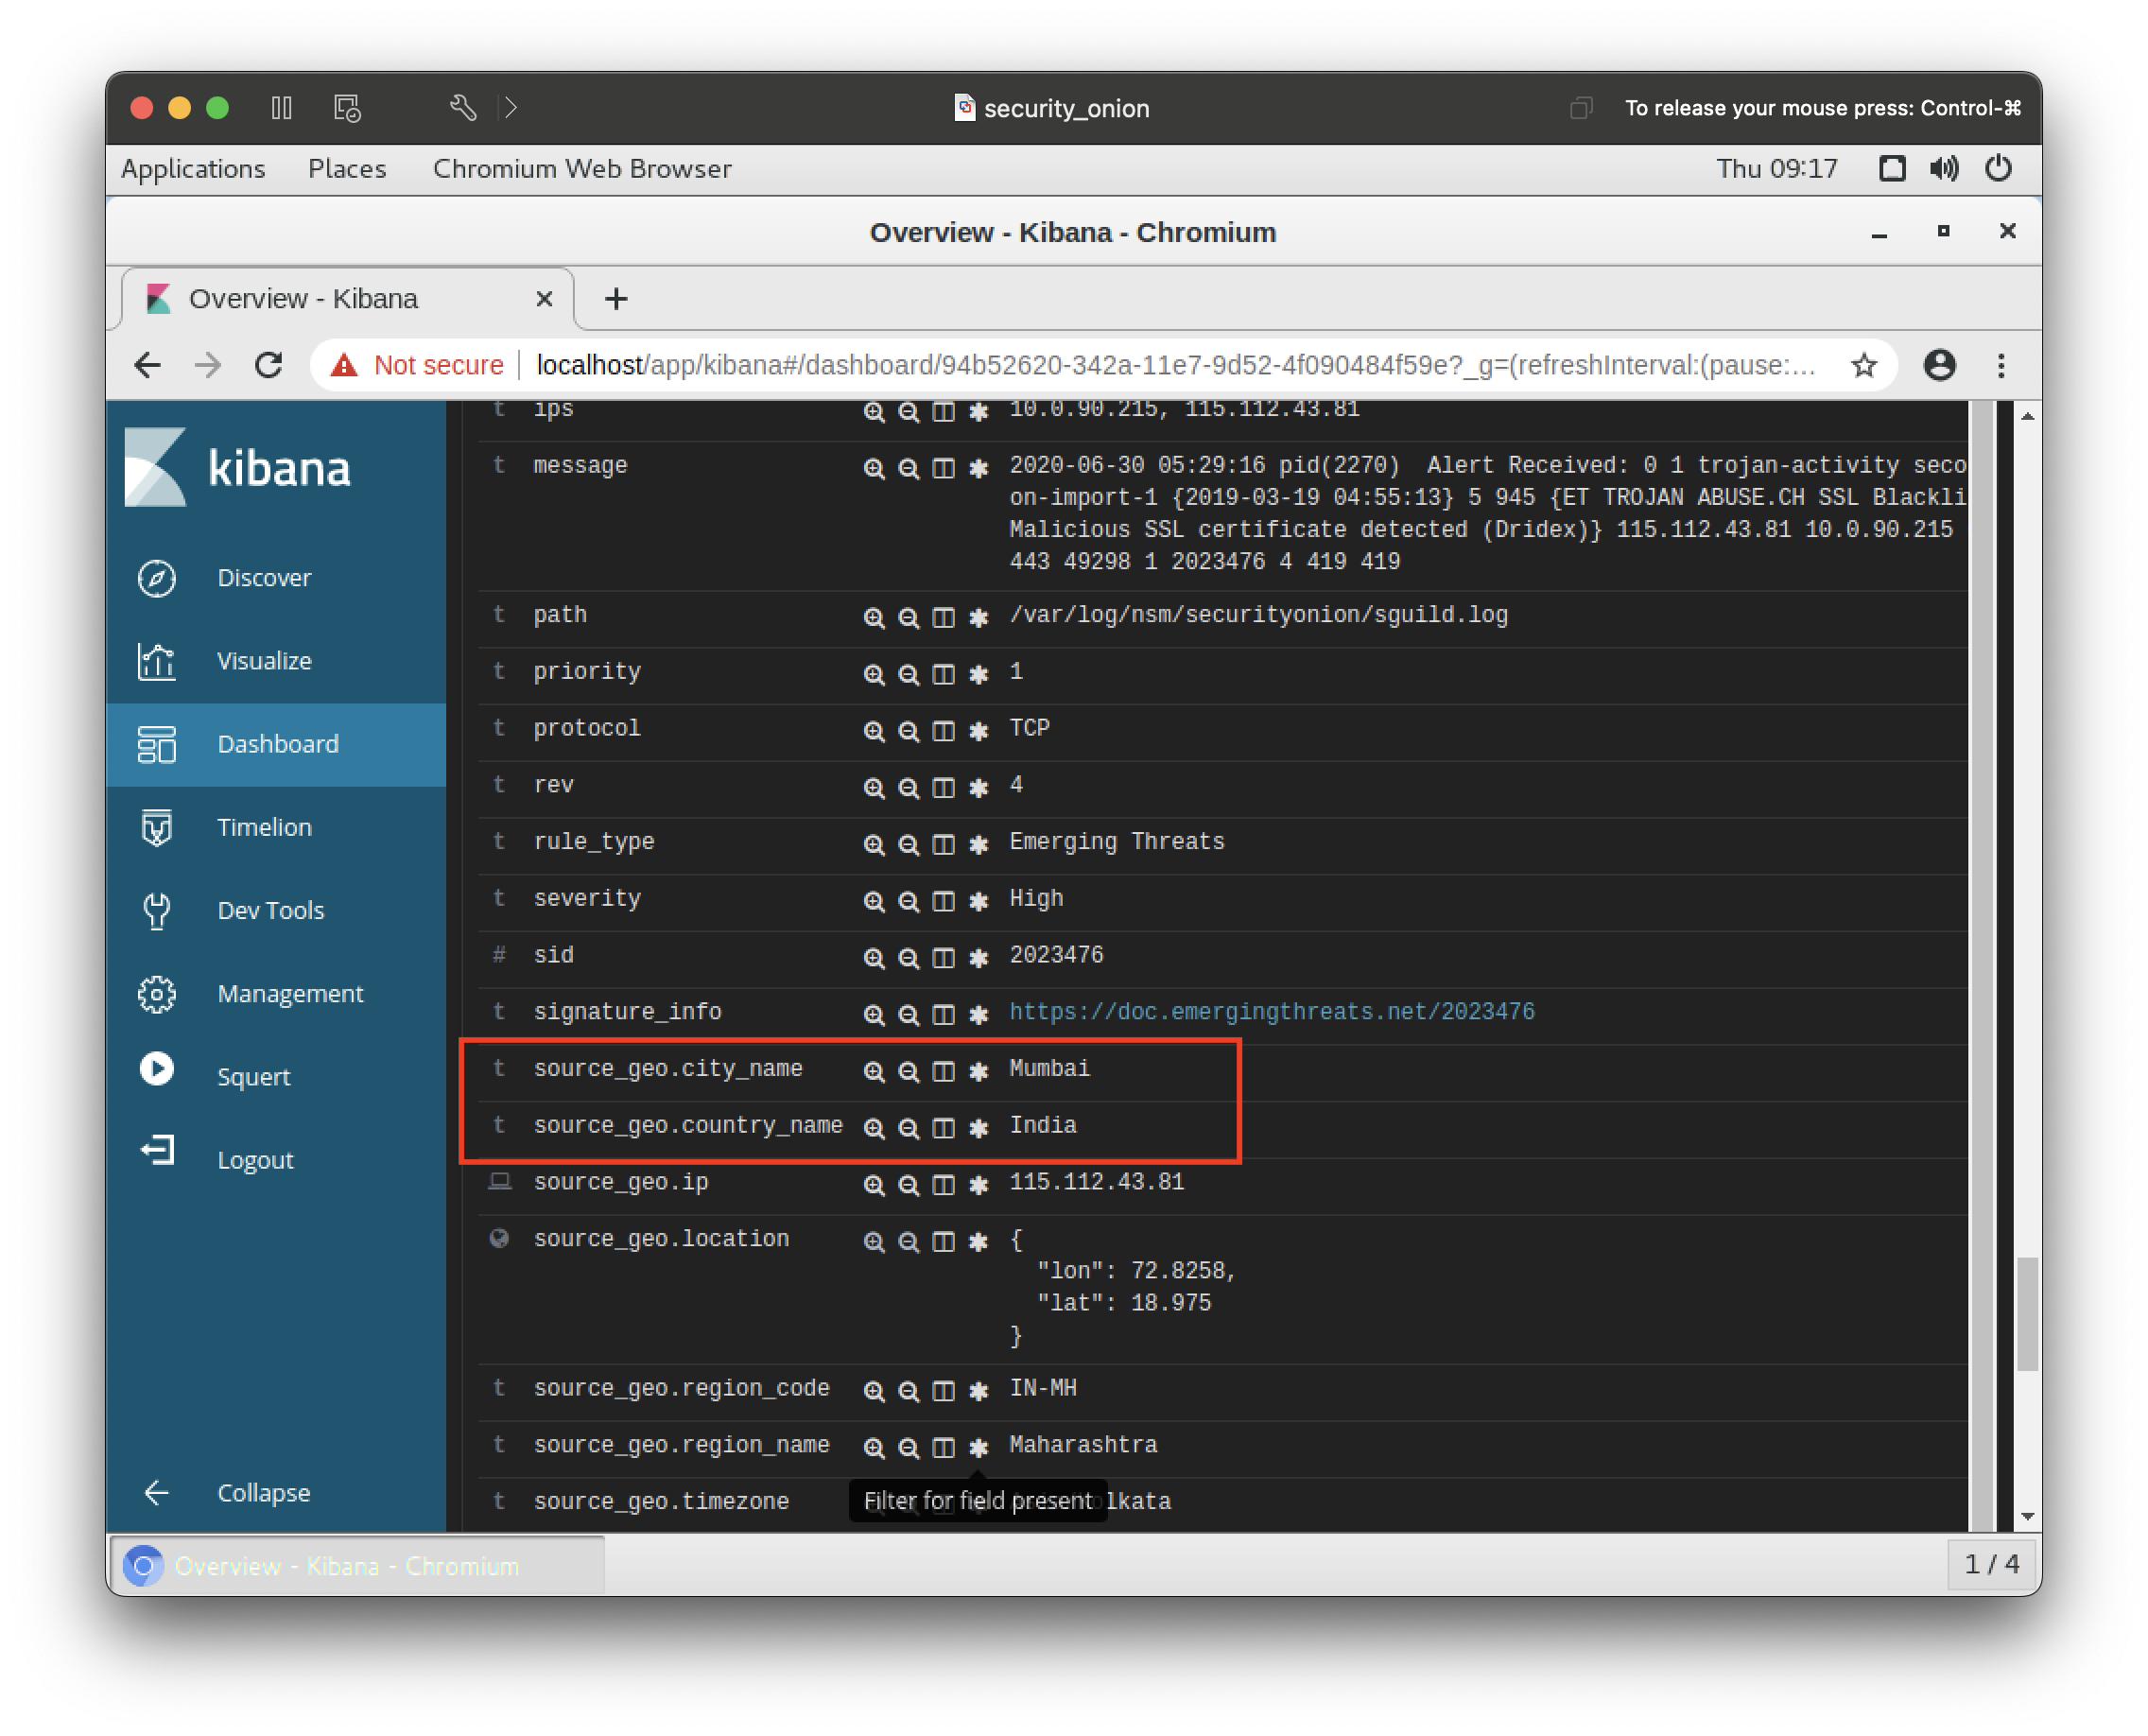The height and width of the screenshot is (1736, 2148).
Task: Open the power menu
Action: 1998,169
